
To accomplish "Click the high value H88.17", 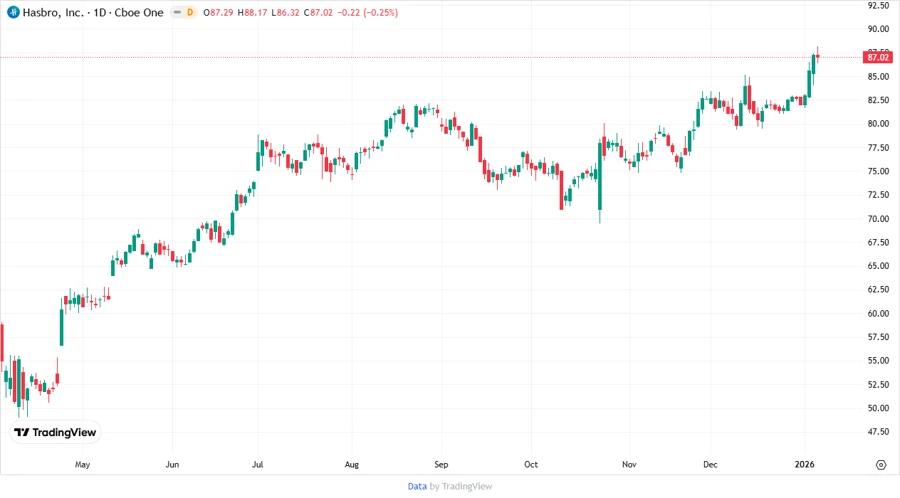I will pyautogui.click(x=252, y=12).
